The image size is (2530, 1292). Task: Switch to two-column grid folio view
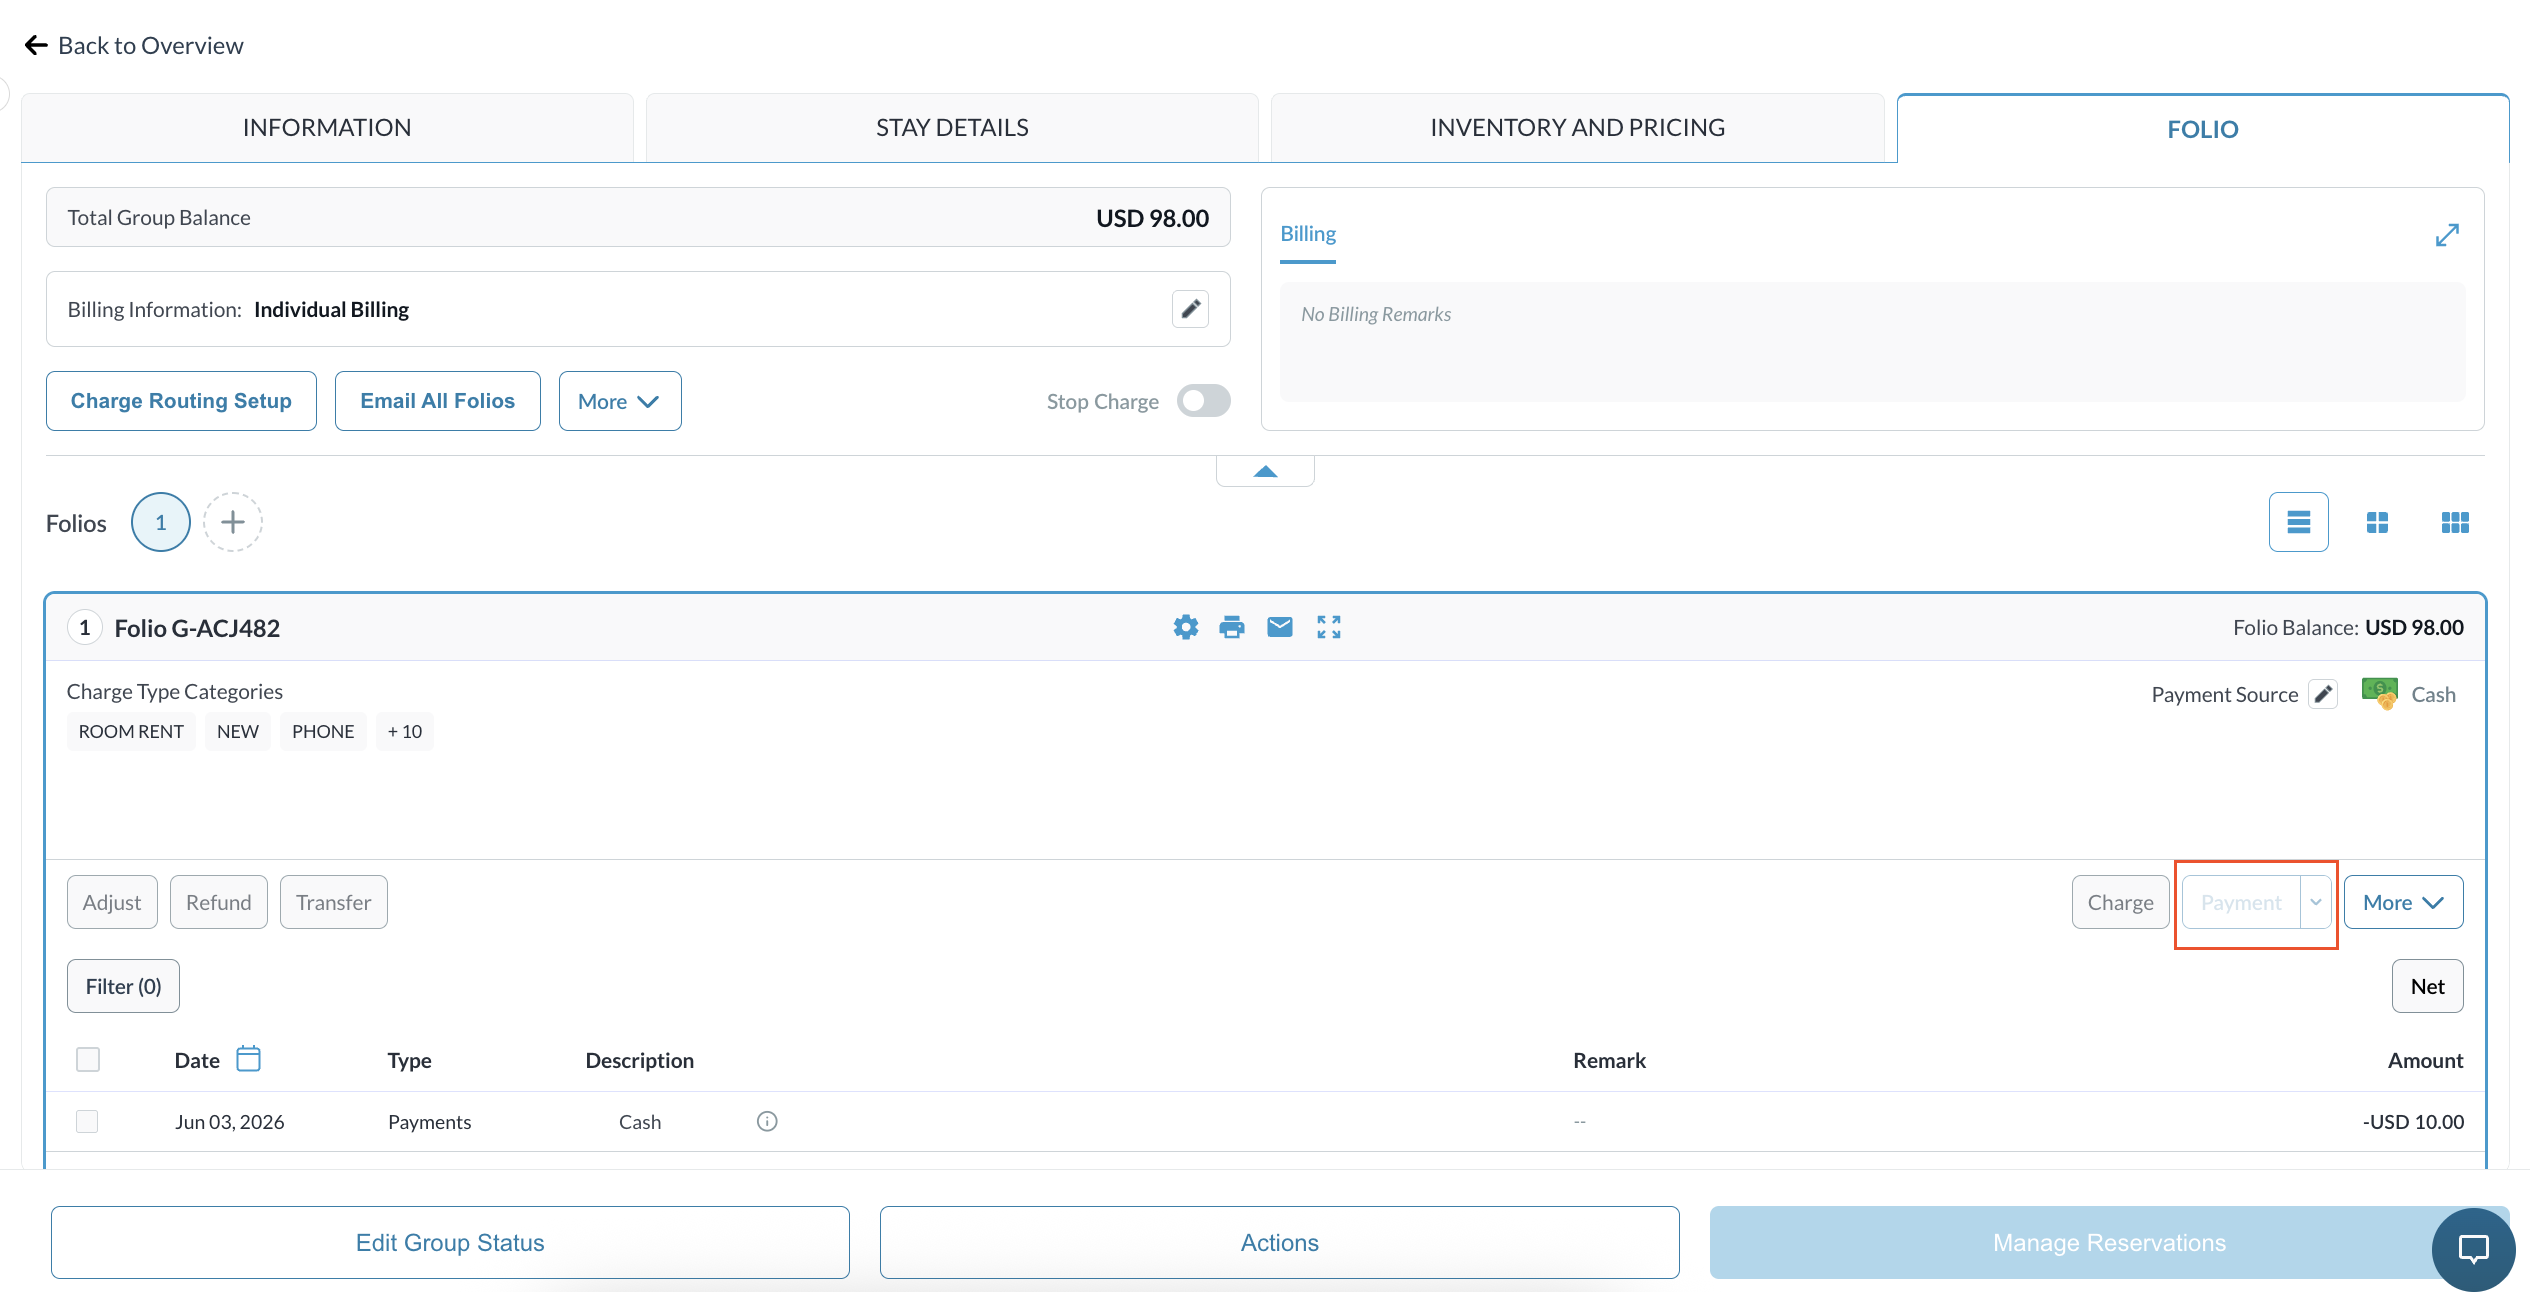click(2377, 522)
